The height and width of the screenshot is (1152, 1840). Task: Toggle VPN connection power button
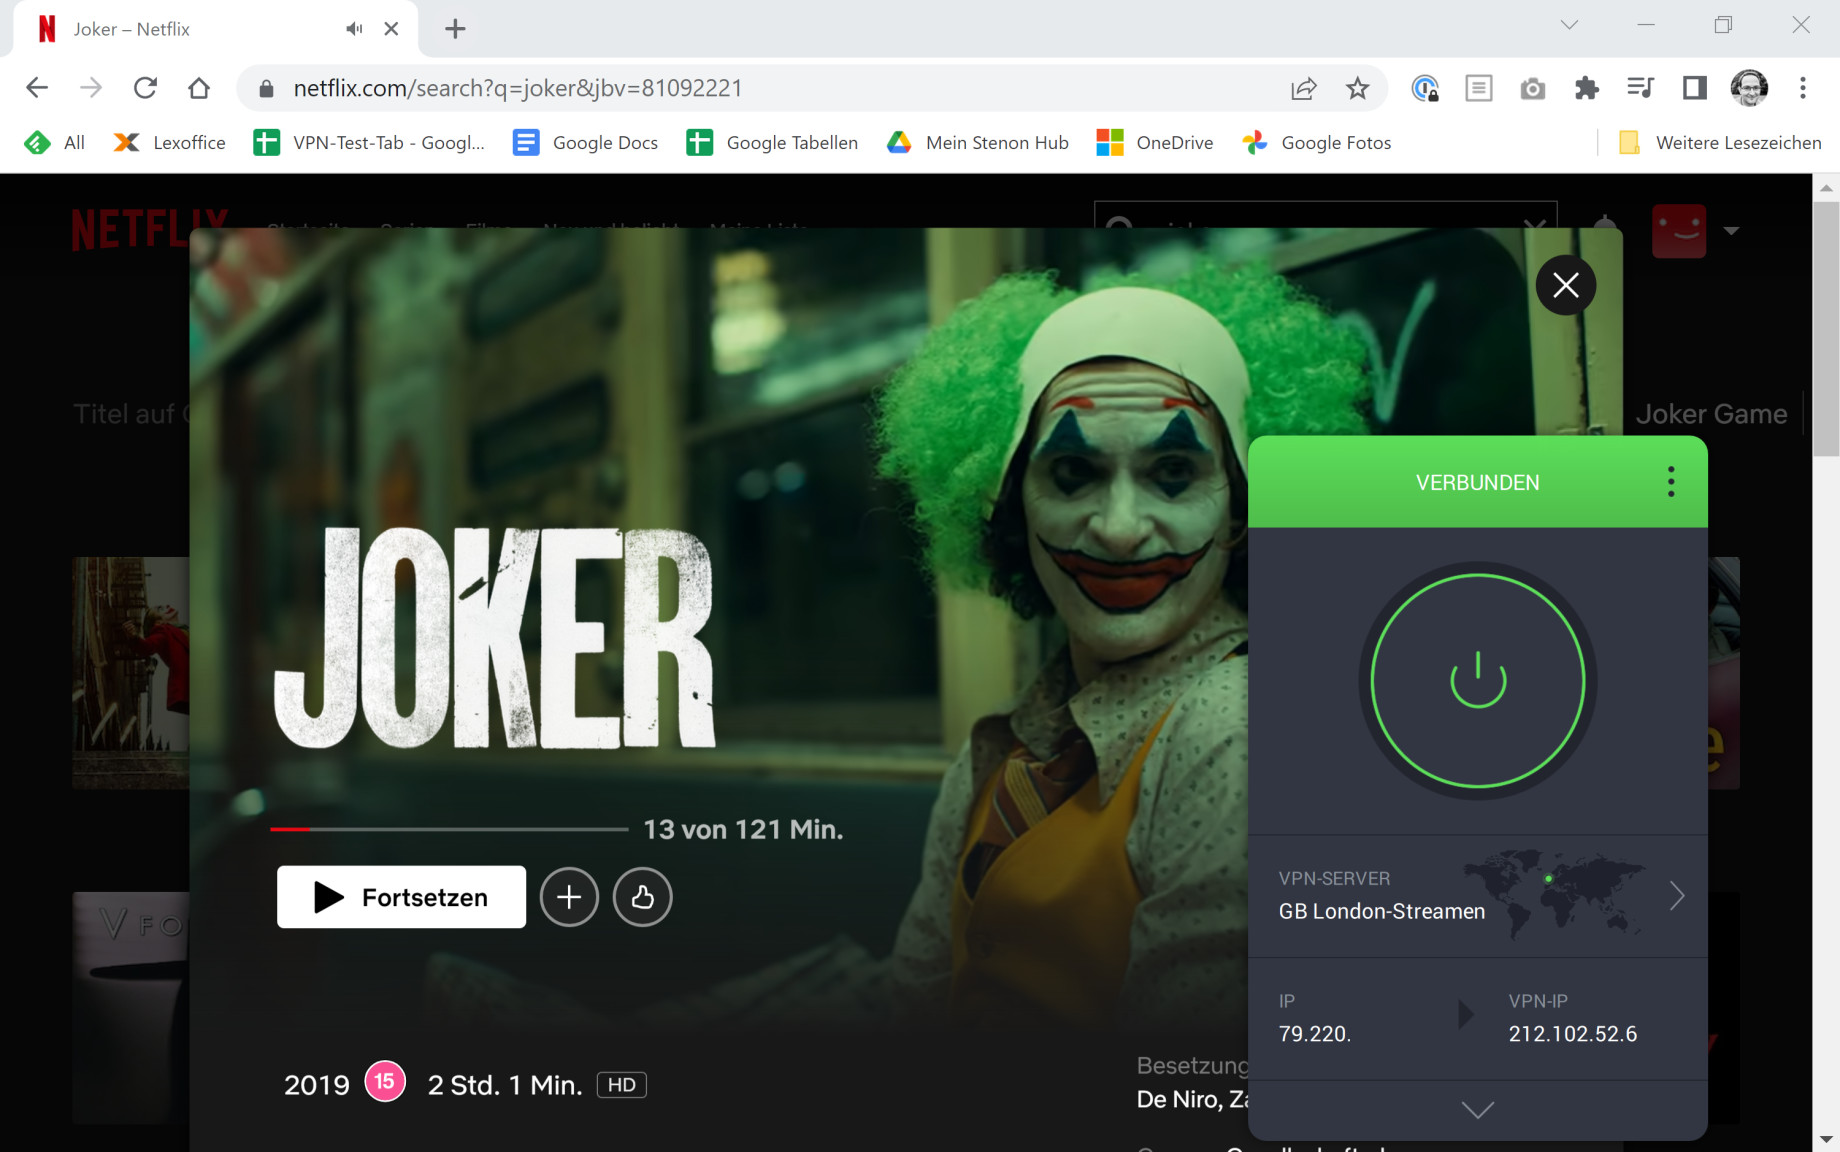(1478, 680)
